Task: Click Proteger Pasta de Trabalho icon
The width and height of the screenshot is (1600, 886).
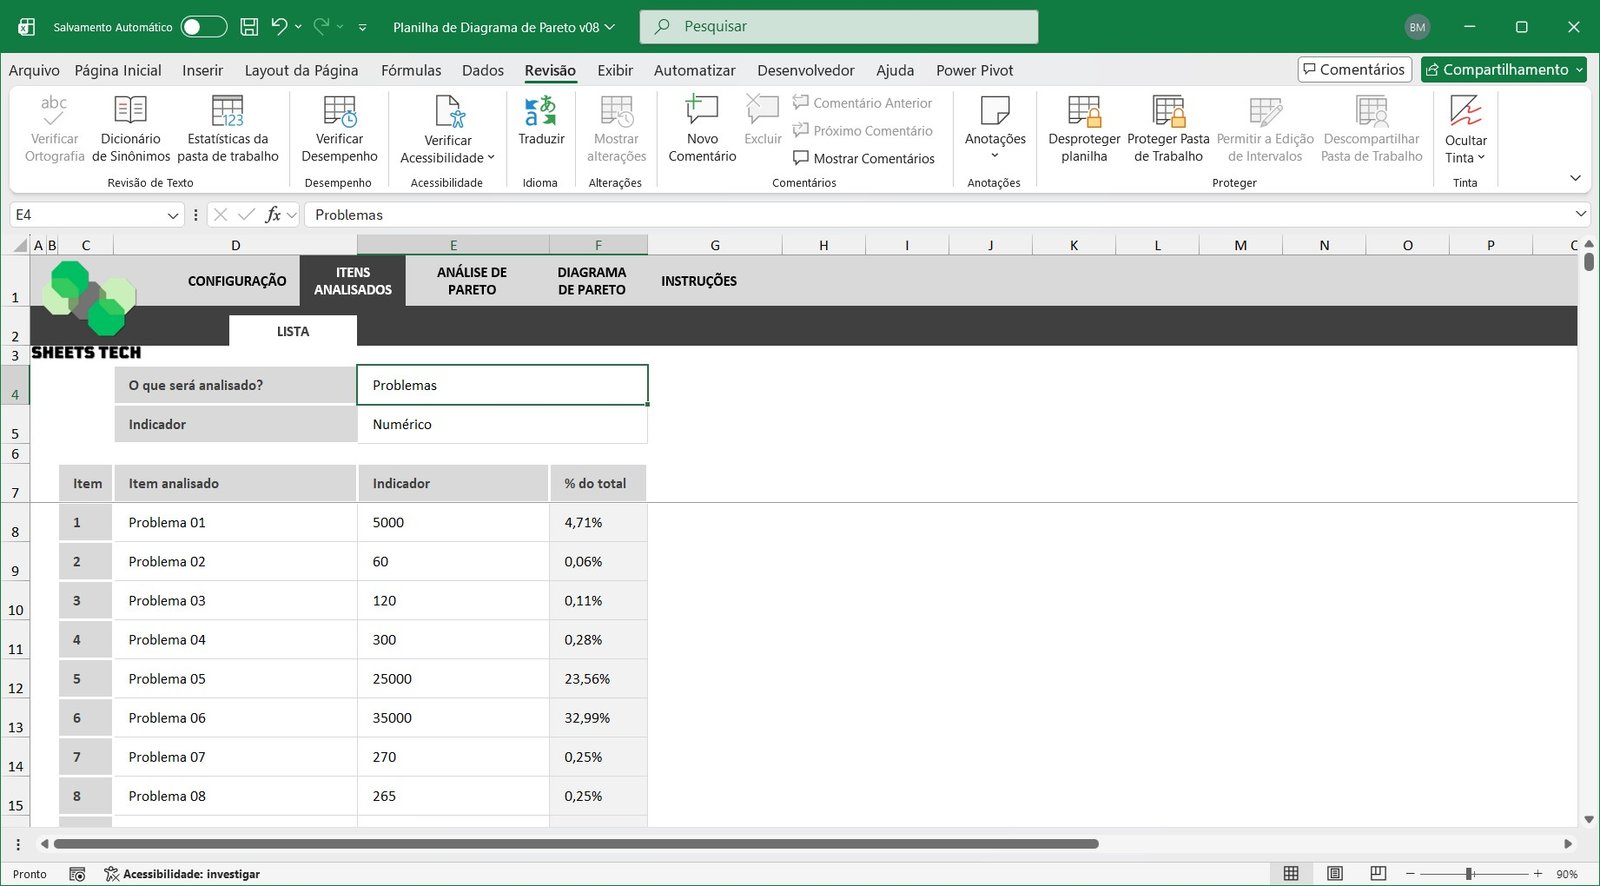Action: (1168, 111)
